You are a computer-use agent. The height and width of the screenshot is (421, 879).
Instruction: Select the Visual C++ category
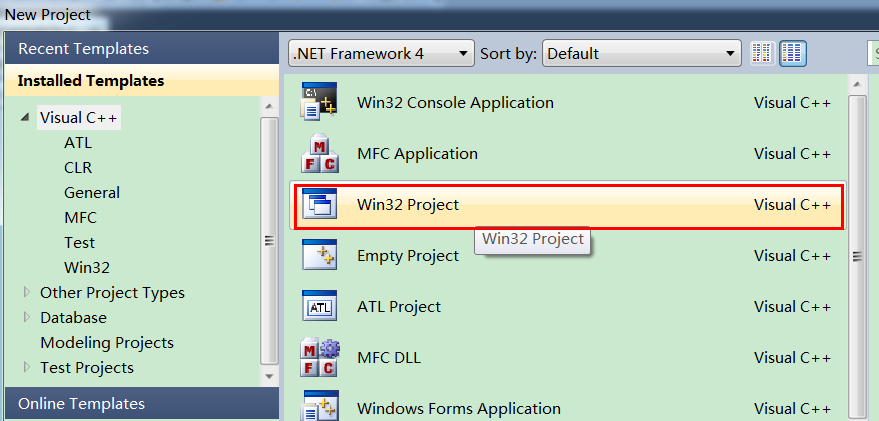pos(78,118)
